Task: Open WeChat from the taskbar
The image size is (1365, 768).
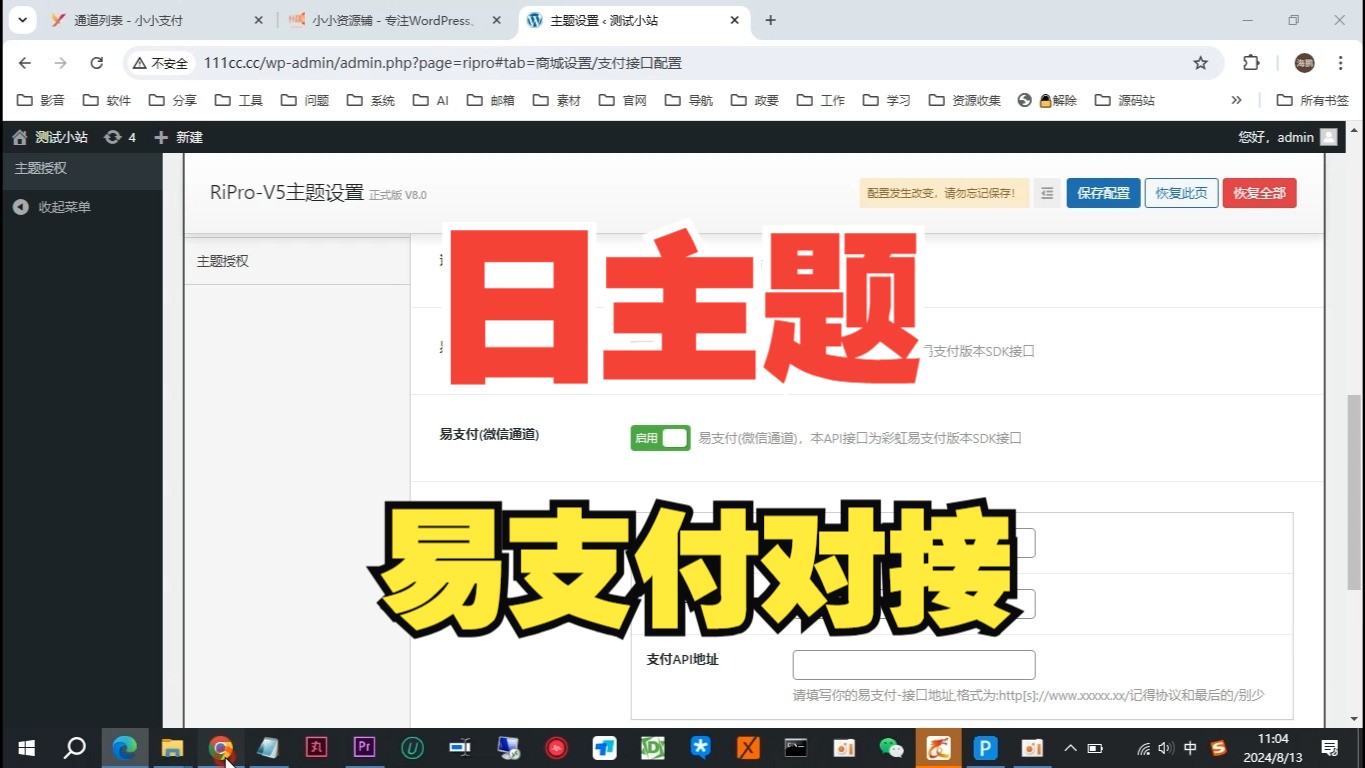Action: point(890,747)
